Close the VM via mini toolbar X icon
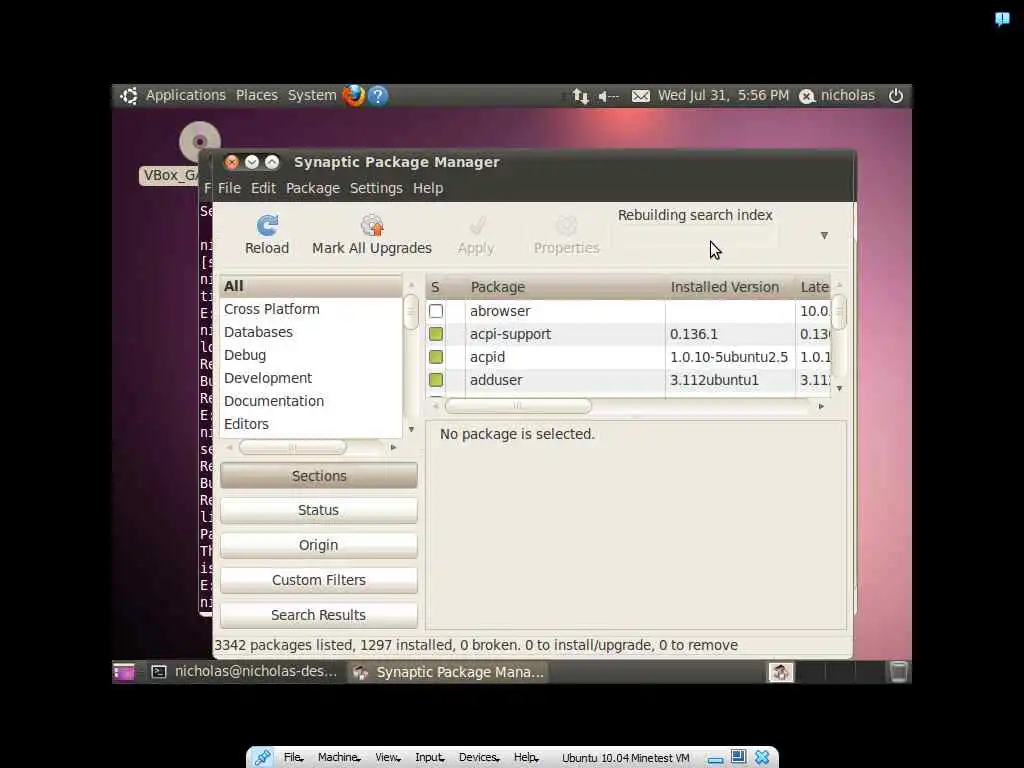1024x768 pixels. pyautogui.click(x=762, y=758)
